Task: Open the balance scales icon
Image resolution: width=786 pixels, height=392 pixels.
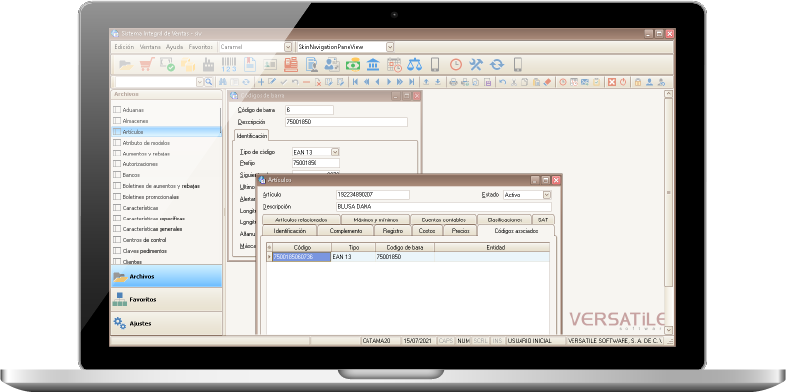Action: [x=415, y=65]
